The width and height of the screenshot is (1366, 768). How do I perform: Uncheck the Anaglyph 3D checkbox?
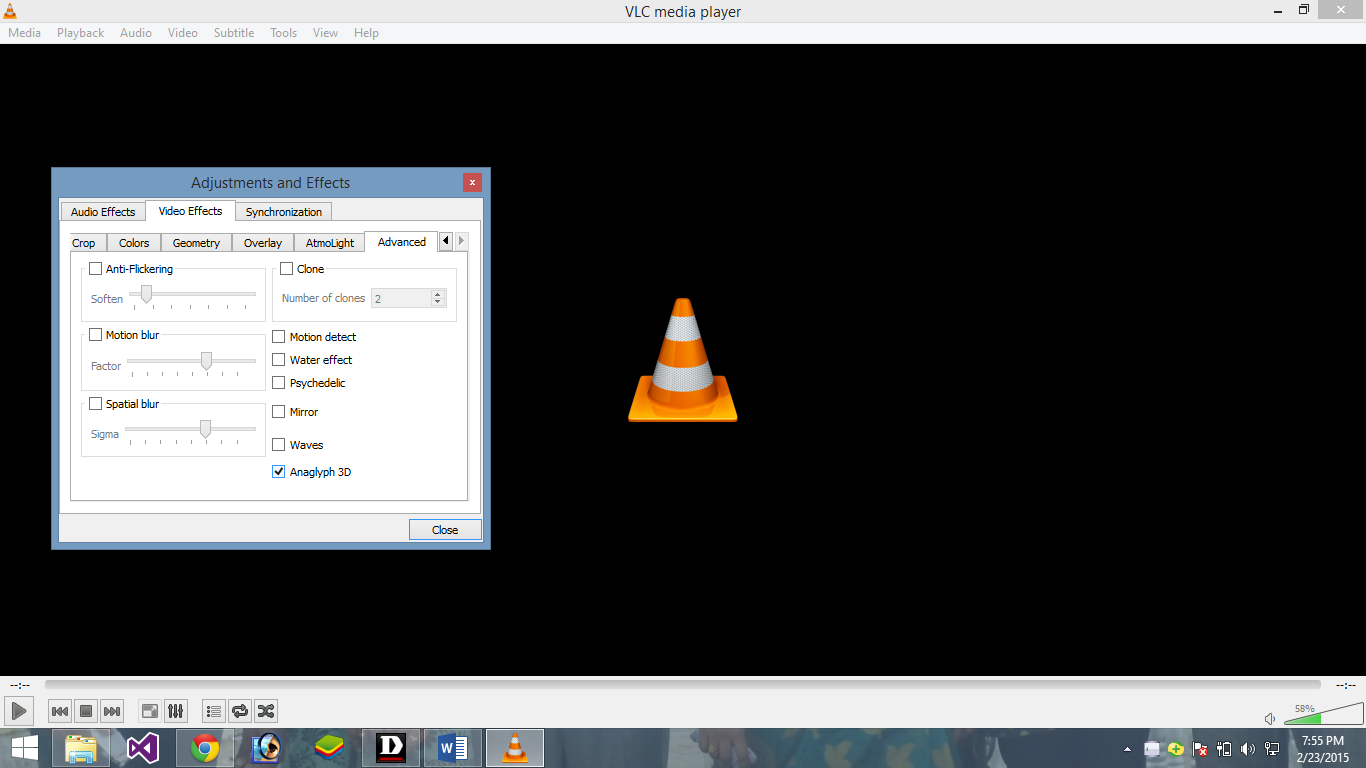click(279, 472)
